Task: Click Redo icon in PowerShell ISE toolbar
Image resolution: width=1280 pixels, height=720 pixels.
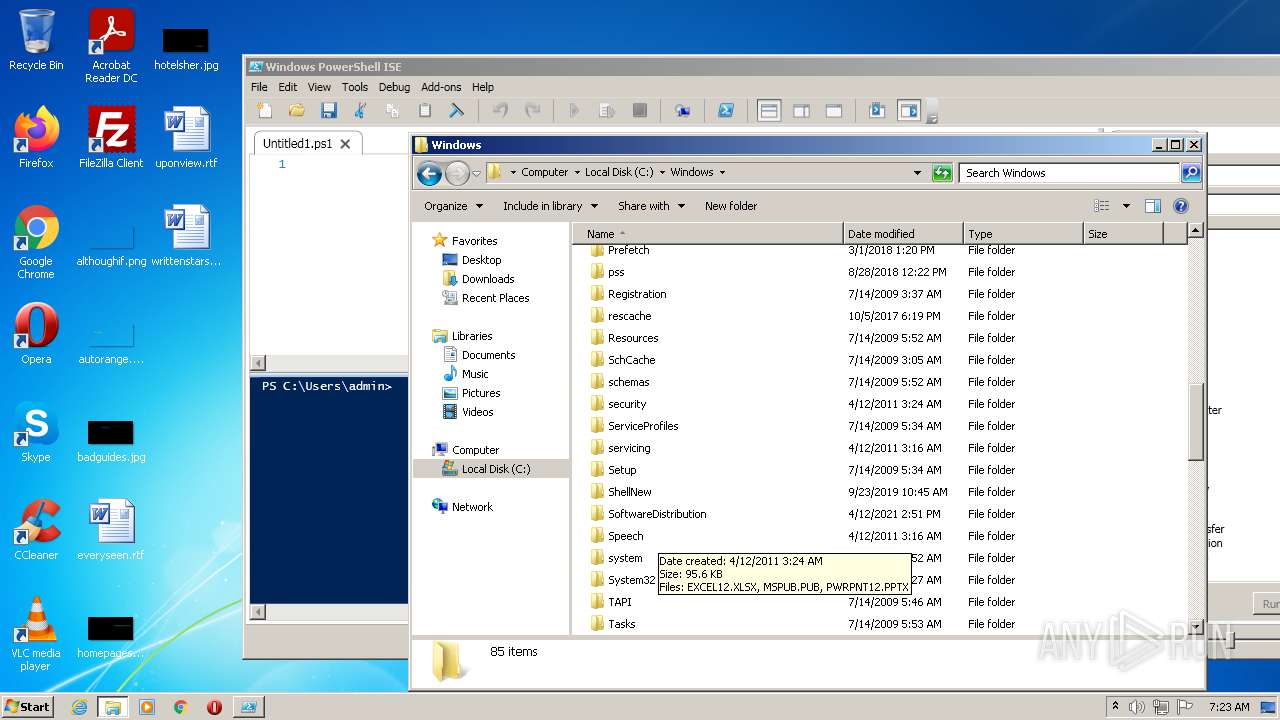Action: (x=532, y=111)
